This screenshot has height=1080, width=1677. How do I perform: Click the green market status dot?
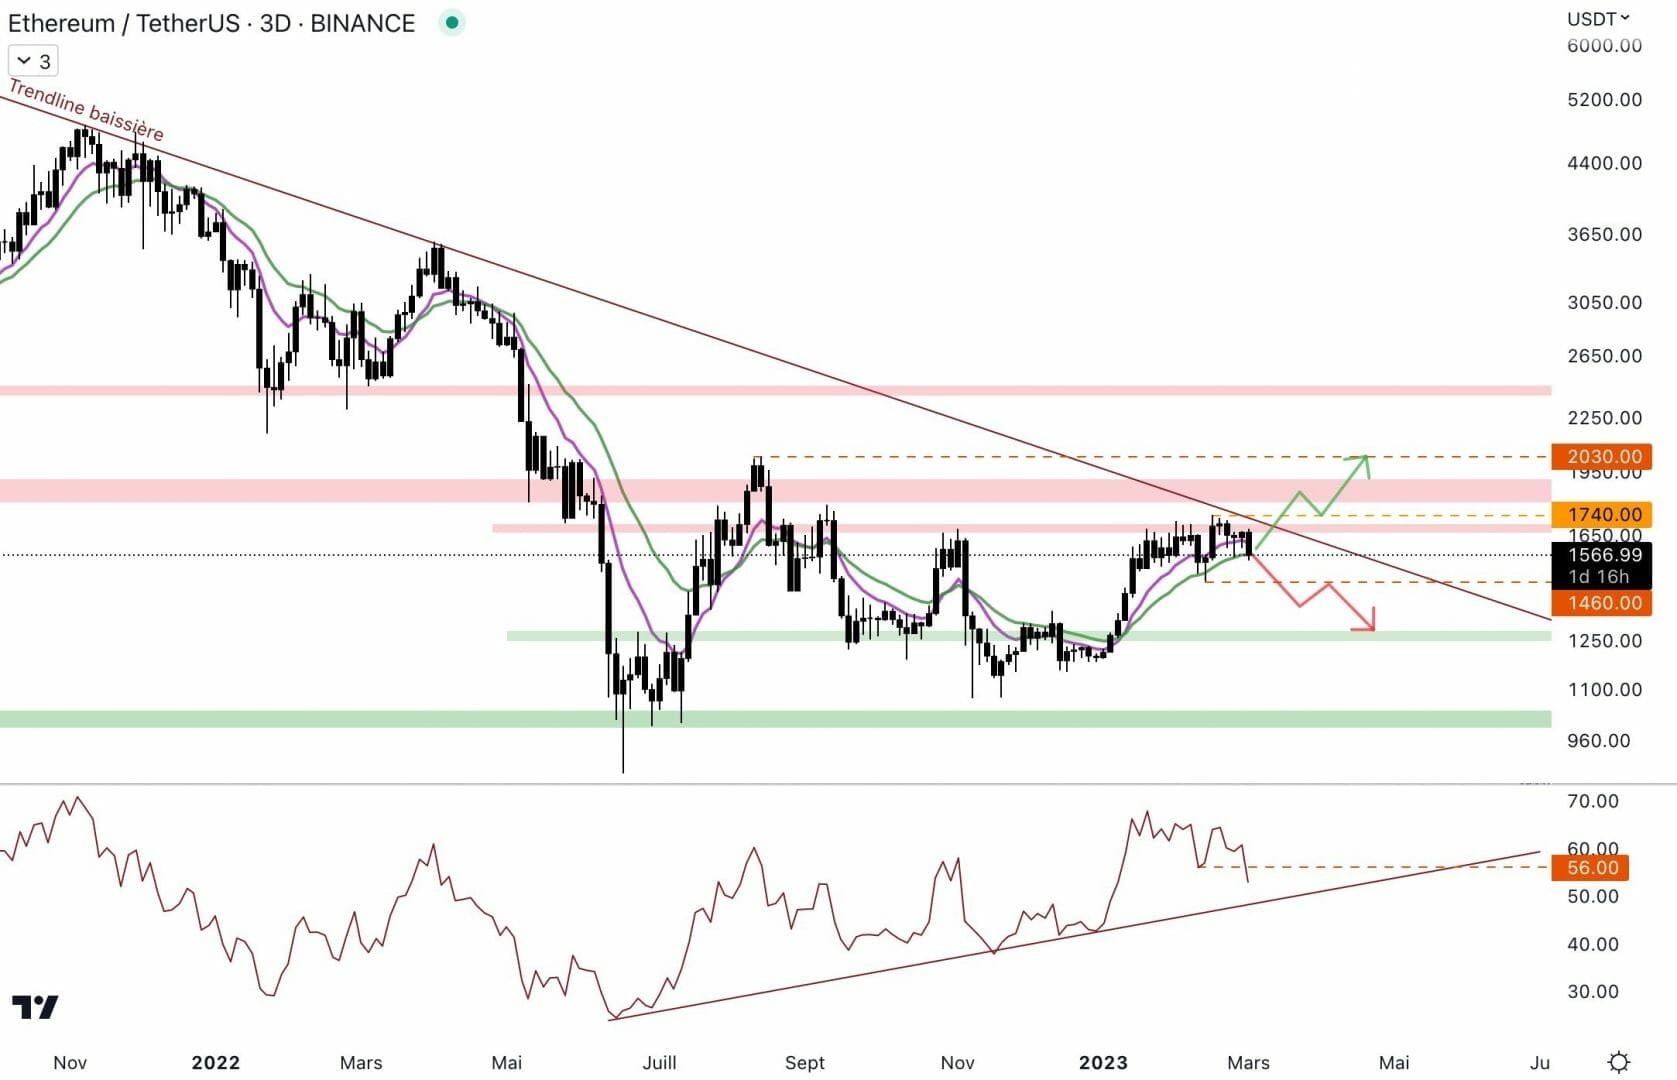[452, 22]
